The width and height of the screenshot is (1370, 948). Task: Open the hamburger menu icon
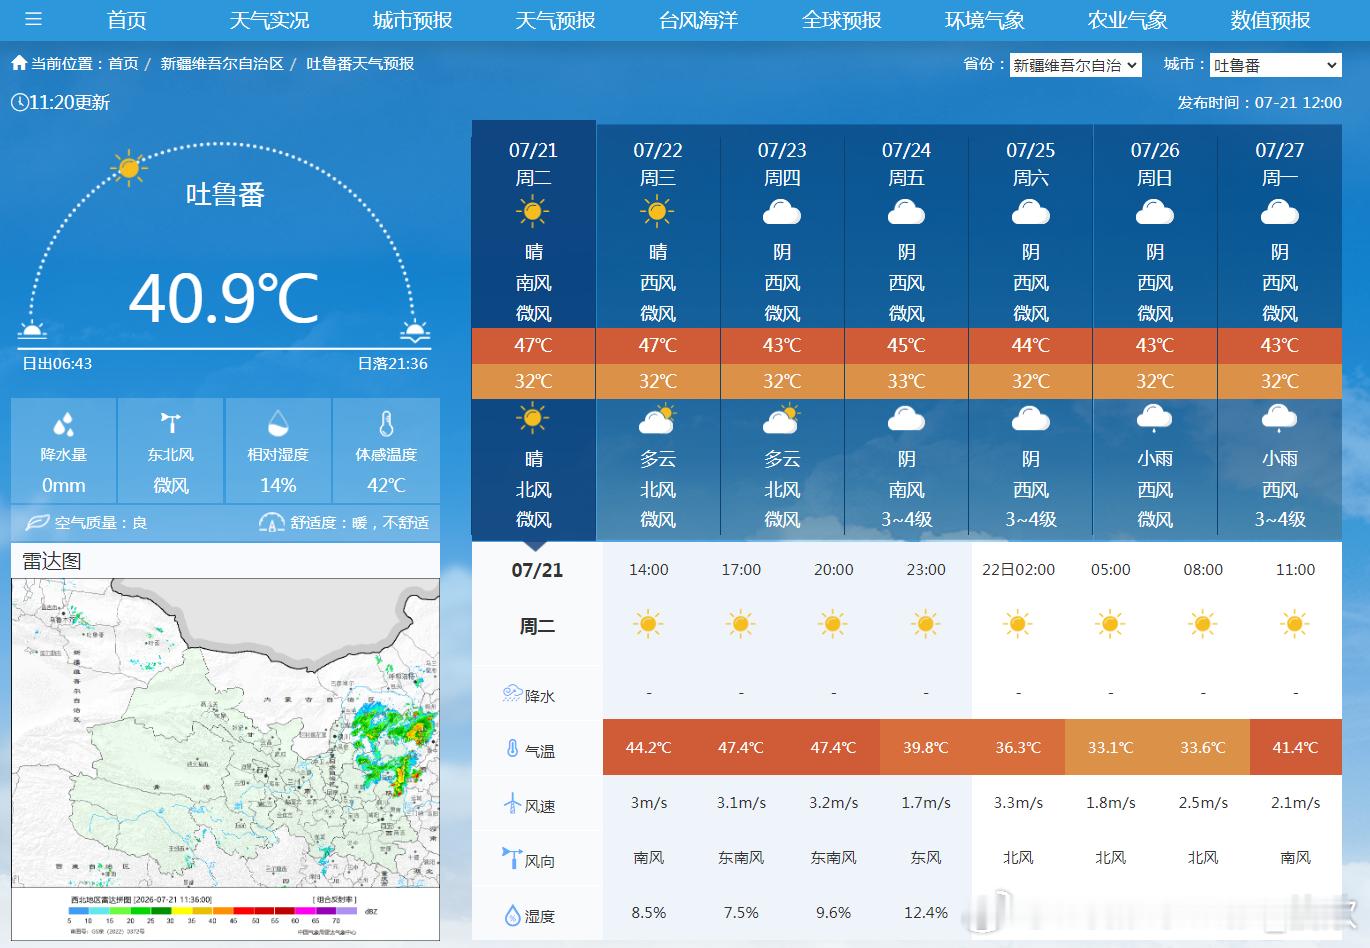pos(34,19)
